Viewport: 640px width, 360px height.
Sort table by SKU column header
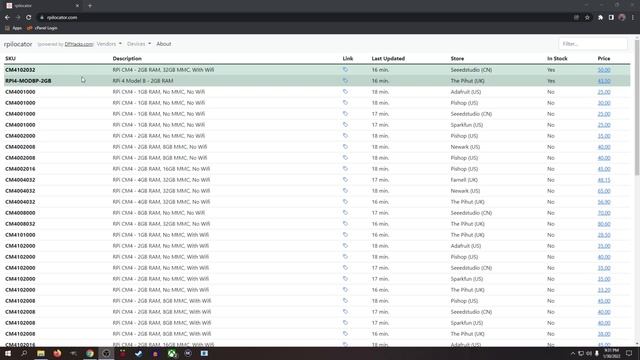[x=11, y=58]
